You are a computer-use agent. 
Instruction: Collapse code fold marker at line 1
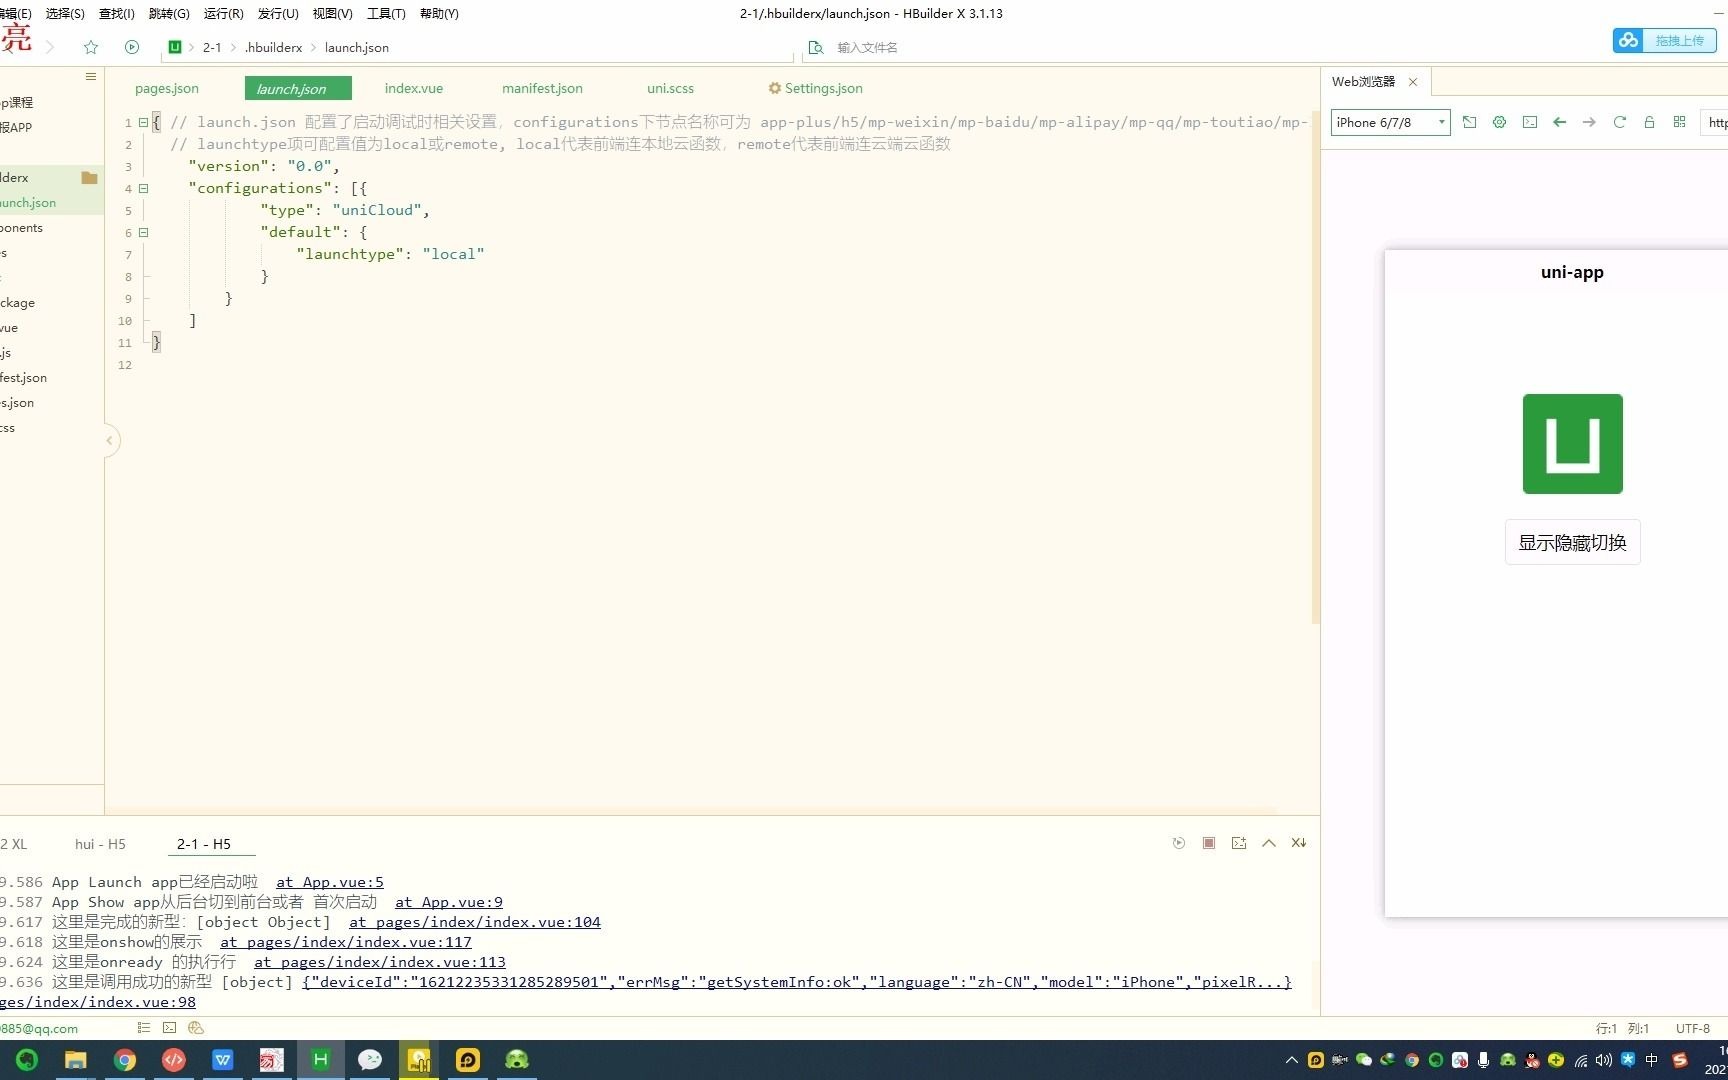point(143,122)
